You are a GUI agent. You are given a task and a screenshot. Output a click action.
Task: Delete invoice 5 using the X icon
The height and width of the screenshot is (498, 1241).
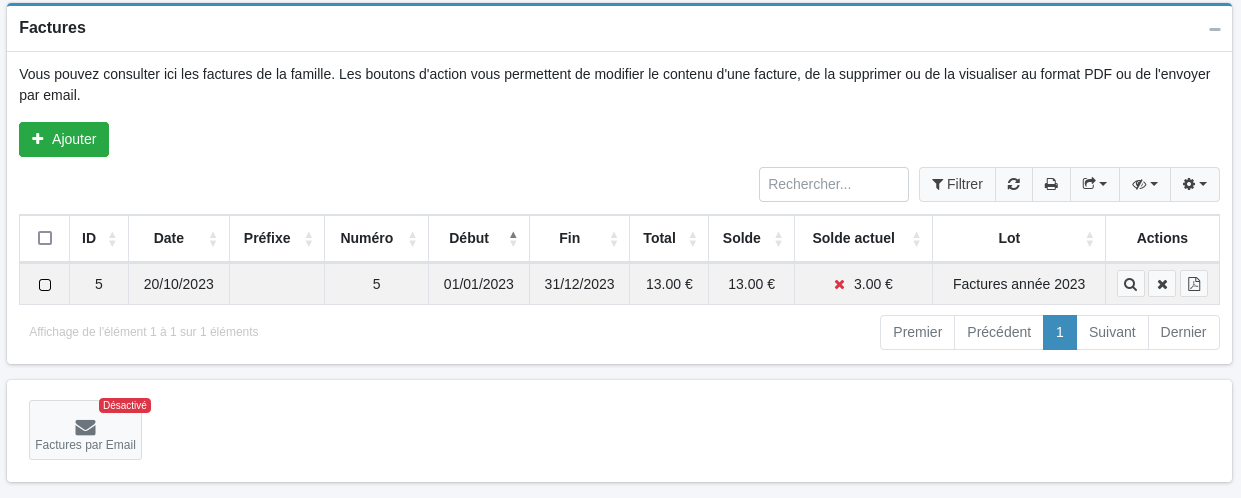[1162, 284]
